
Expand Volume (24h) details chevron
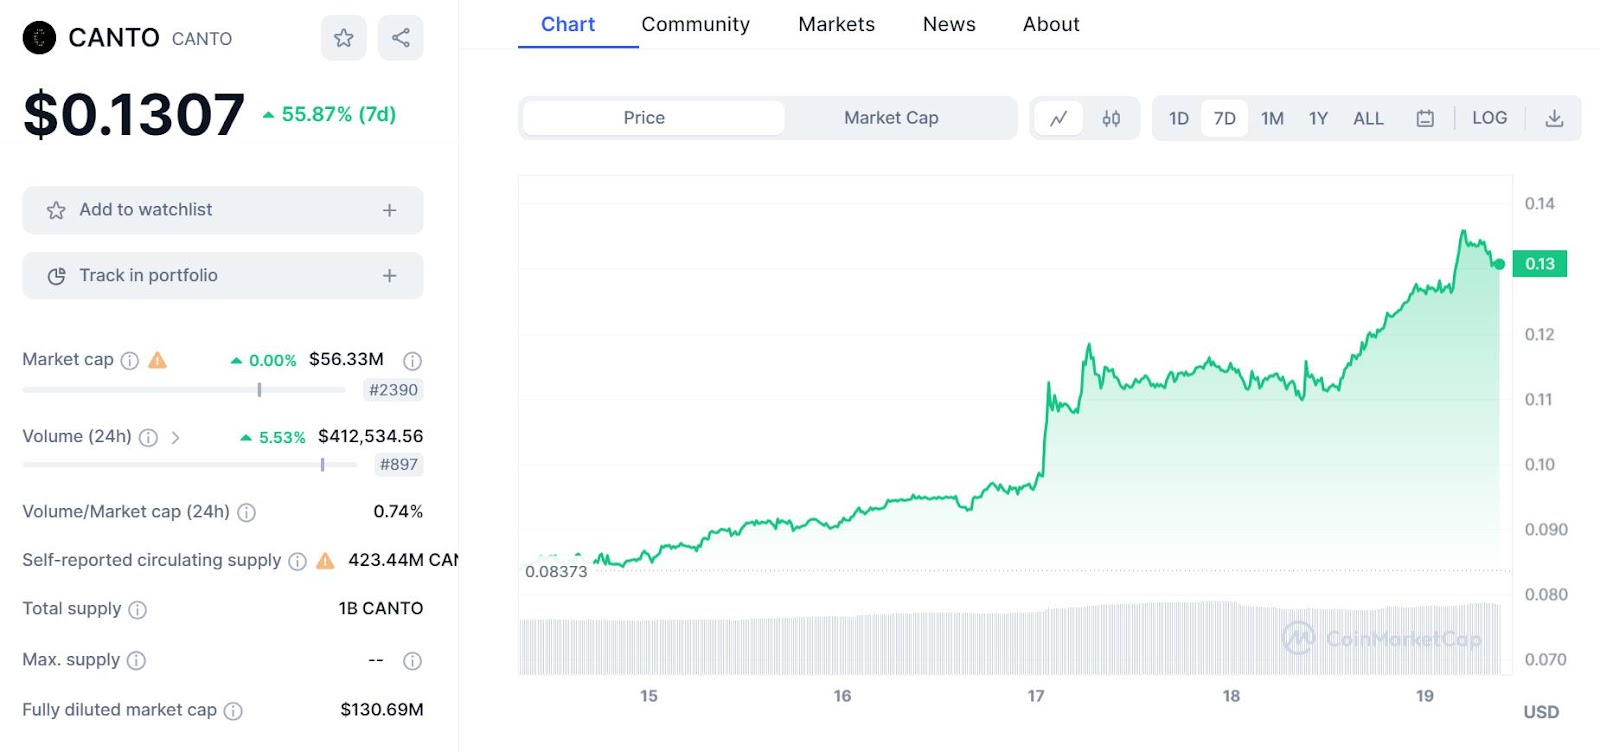click(x=175, y=437)
